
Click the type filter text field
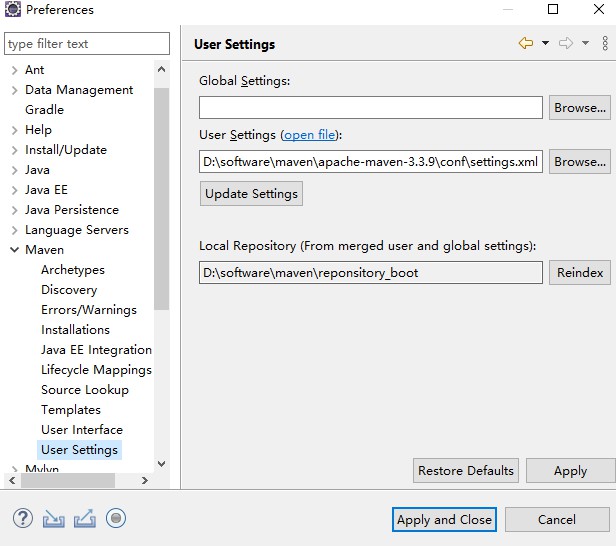click(x=87, y=44)
